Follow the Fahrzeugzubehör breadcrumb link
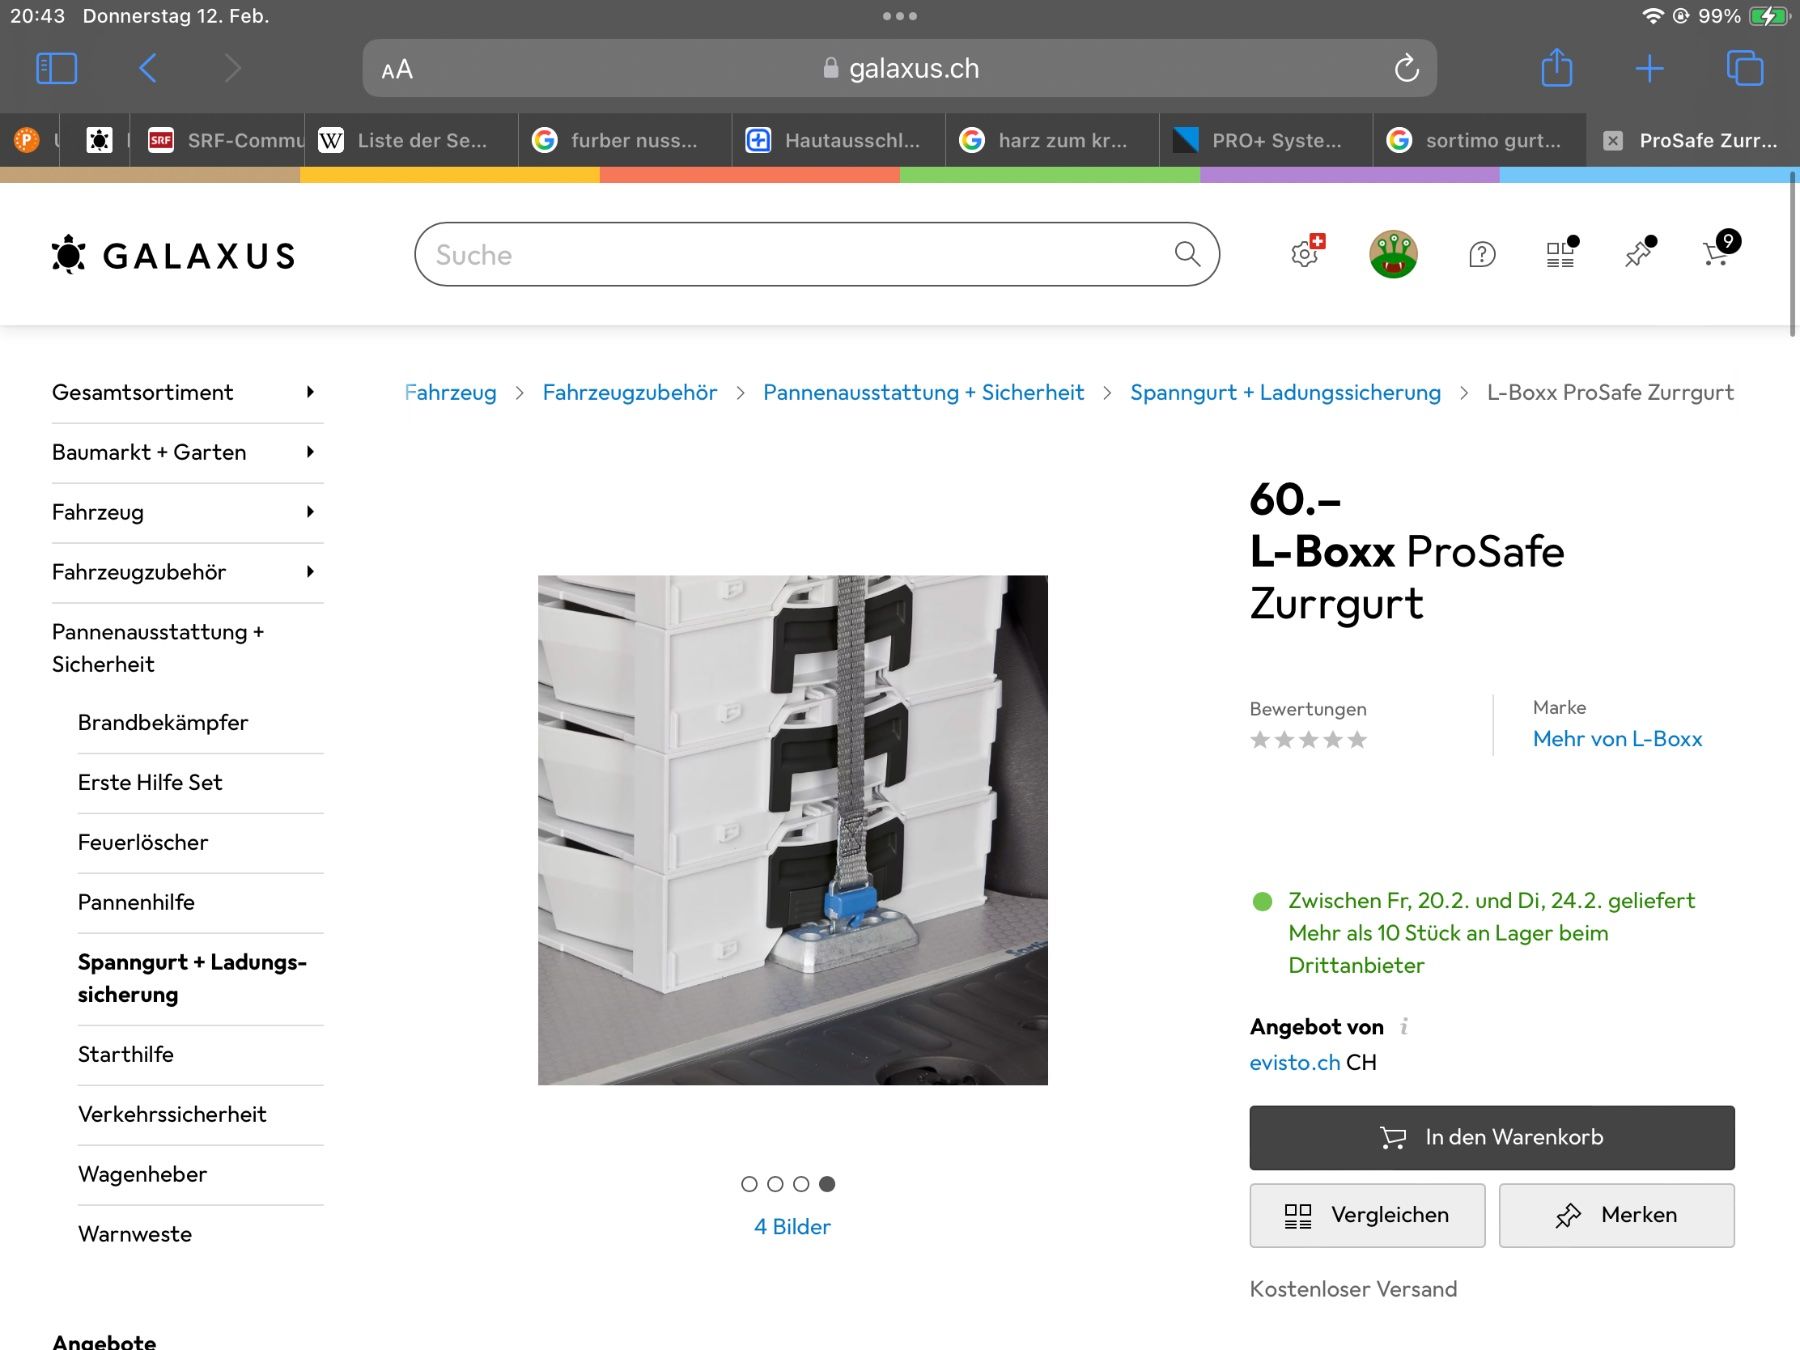The width and height of the screenshot is (1800, 1350). coord(630,392)
